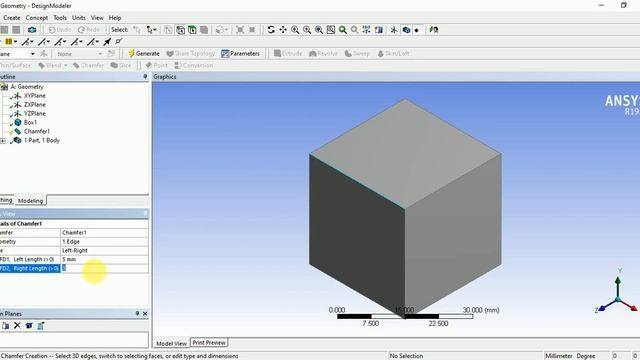Click New Sketch icon beside None dropdown
The width and height of the screenshot is (640, 360).
[111, 53]
